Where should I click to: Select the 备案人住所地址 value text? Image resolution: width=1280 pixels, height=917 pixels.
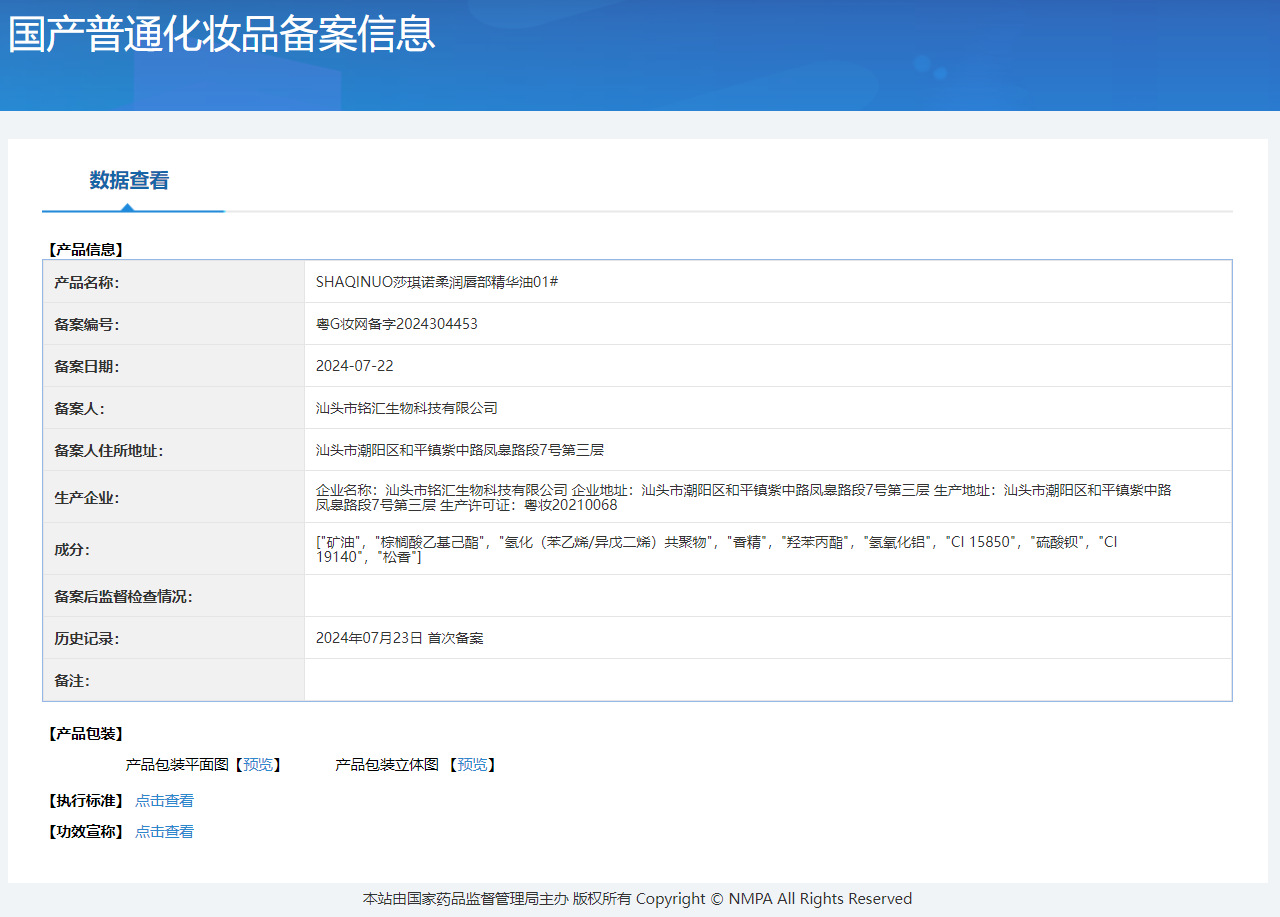pos(460,450)
